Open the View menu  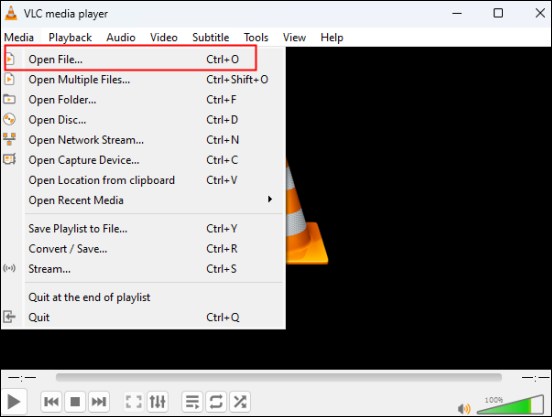click(294, 37)
